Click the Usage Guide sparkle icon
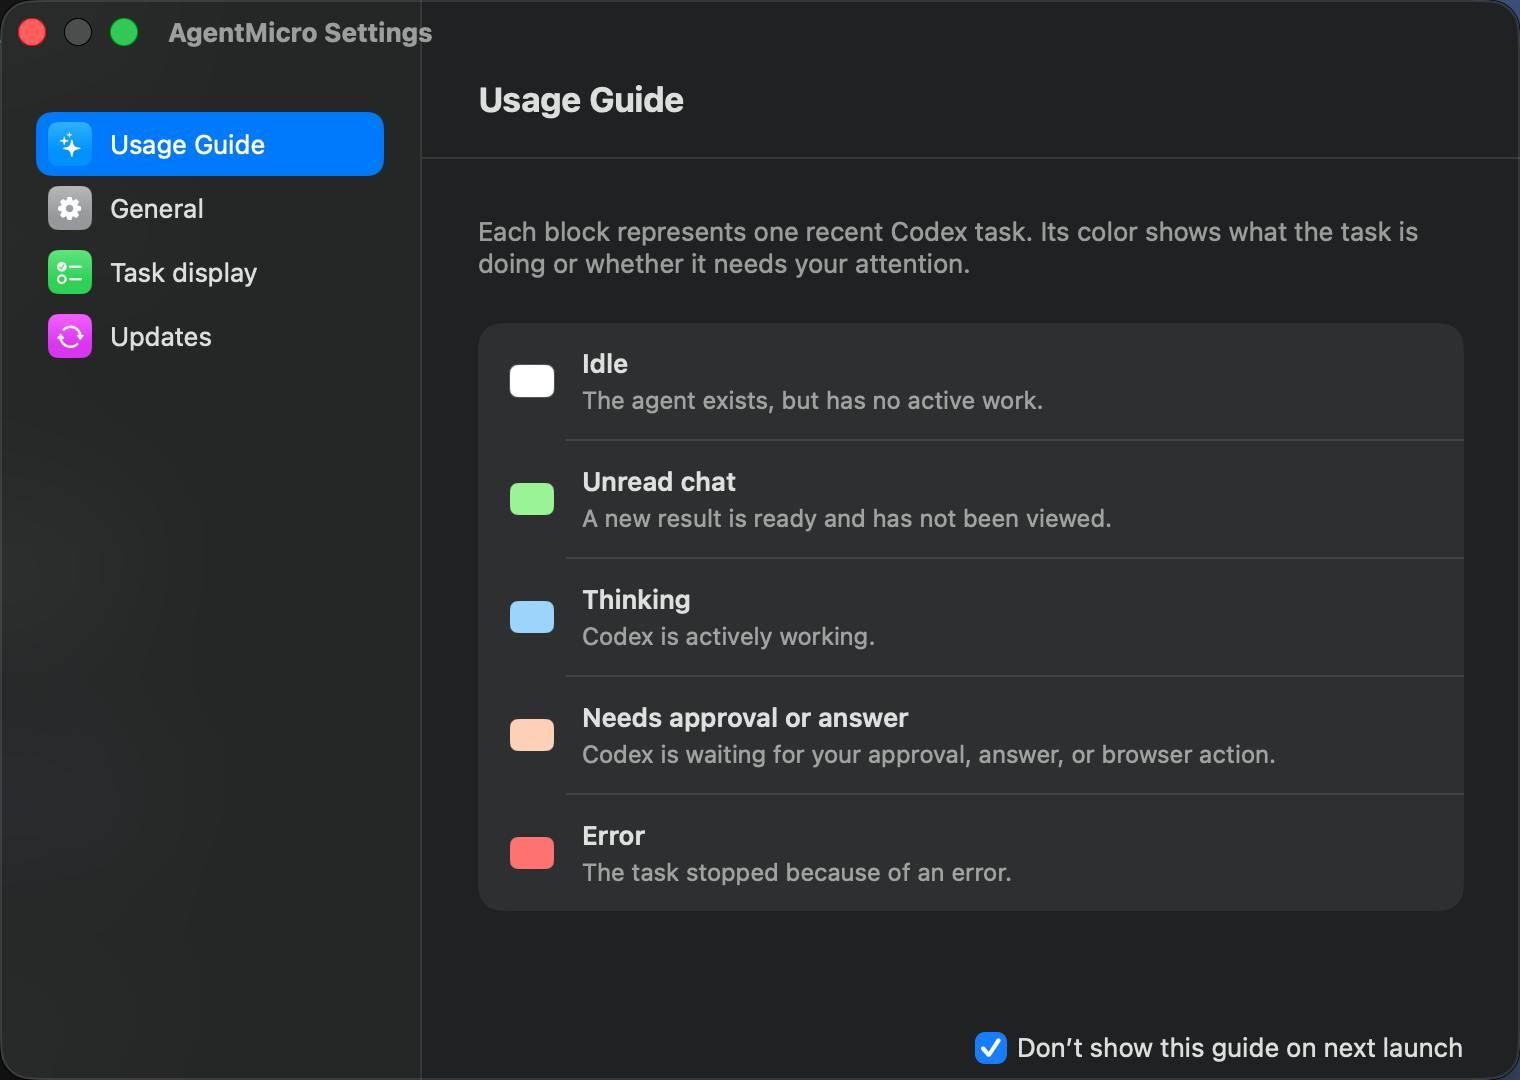Viewport: 1520px width, 1080px height. [70, 144]
